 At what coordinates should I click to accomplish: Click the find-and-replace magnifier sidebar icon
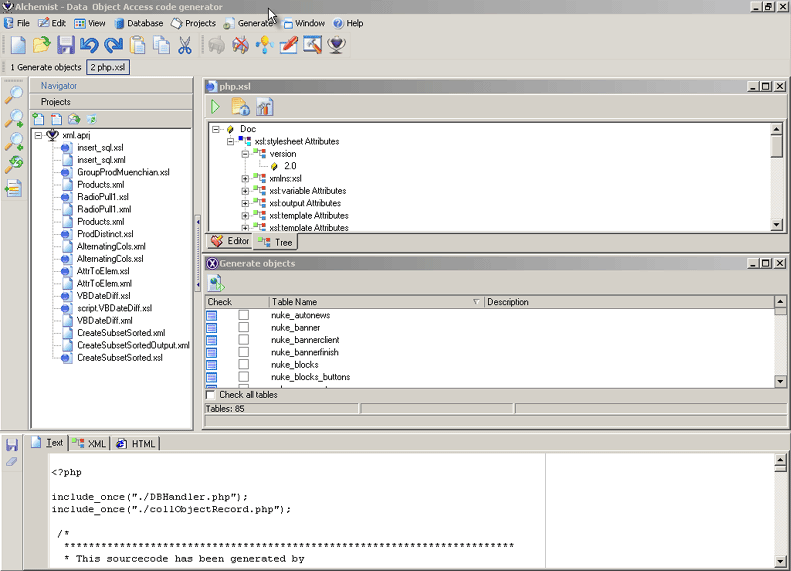tap(14, 163)
